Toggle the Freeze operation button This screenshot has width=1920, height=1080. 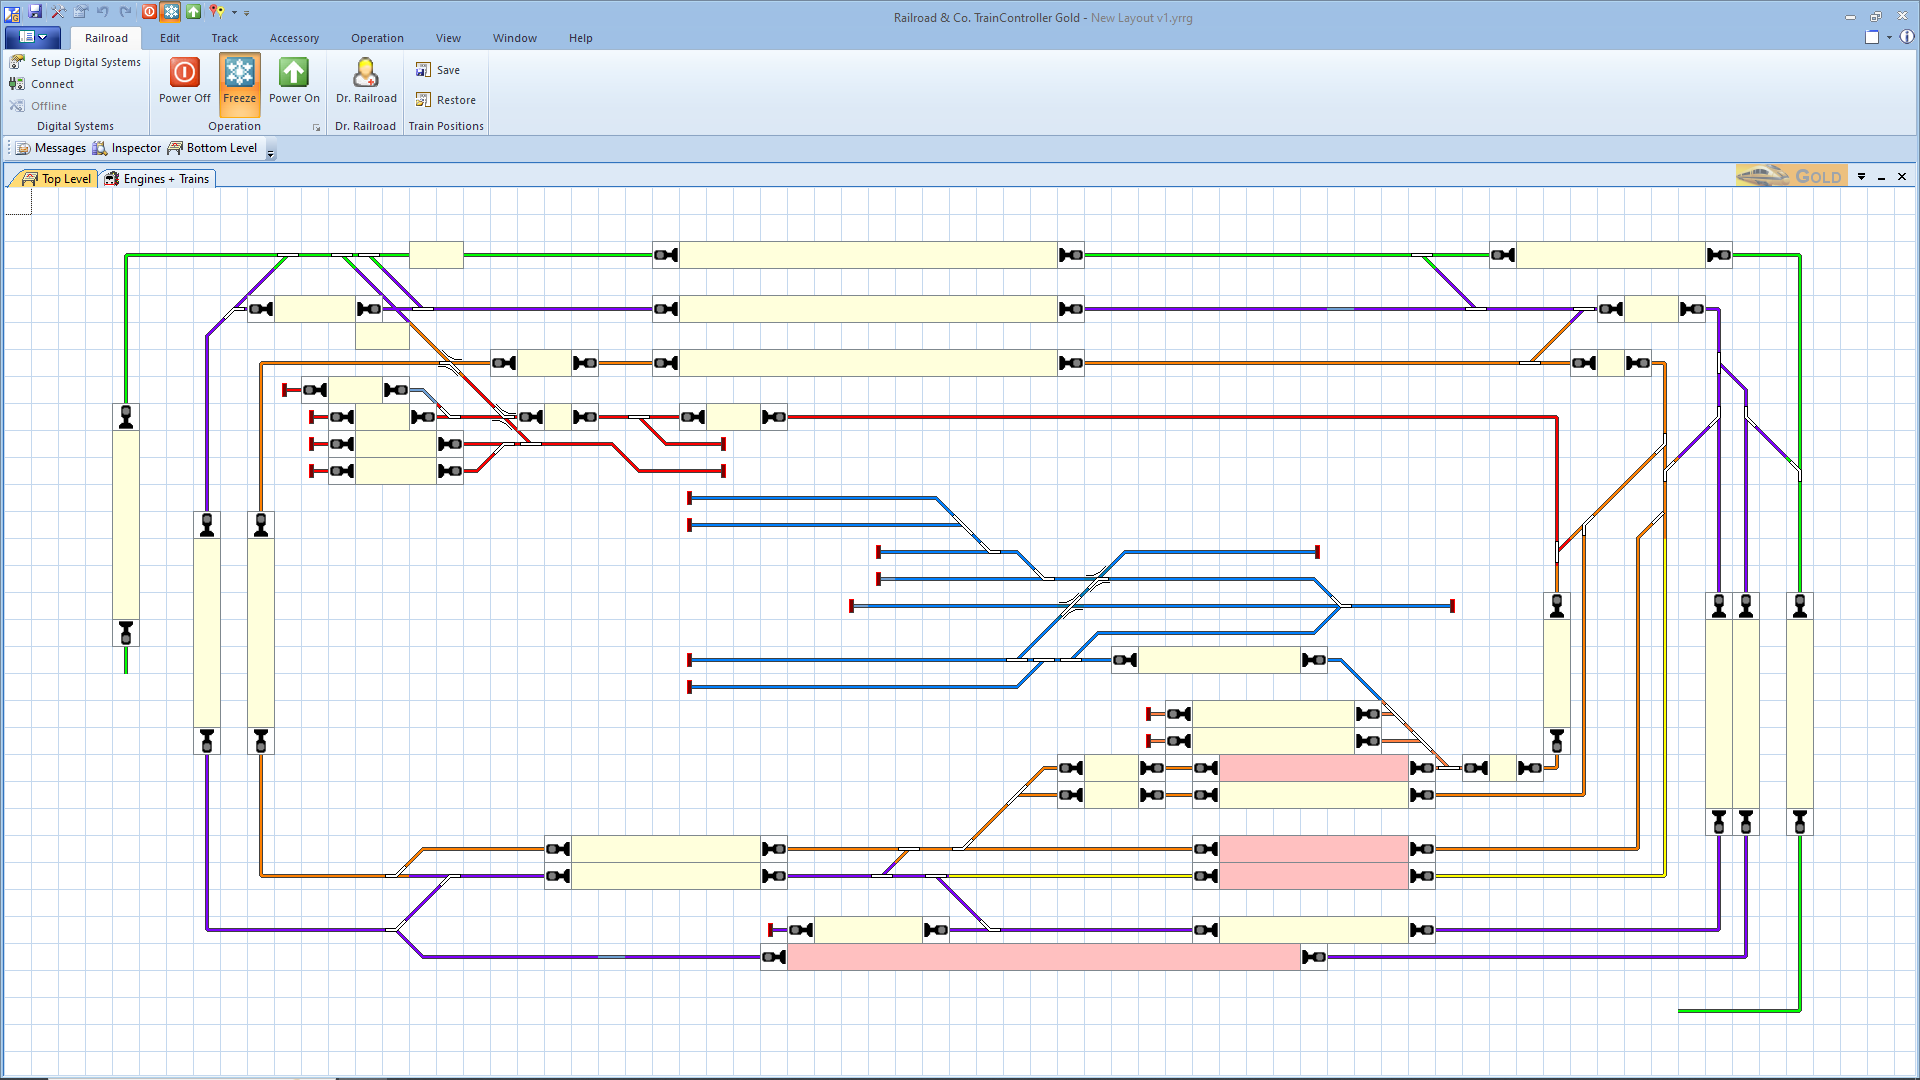tap(239, 80)
